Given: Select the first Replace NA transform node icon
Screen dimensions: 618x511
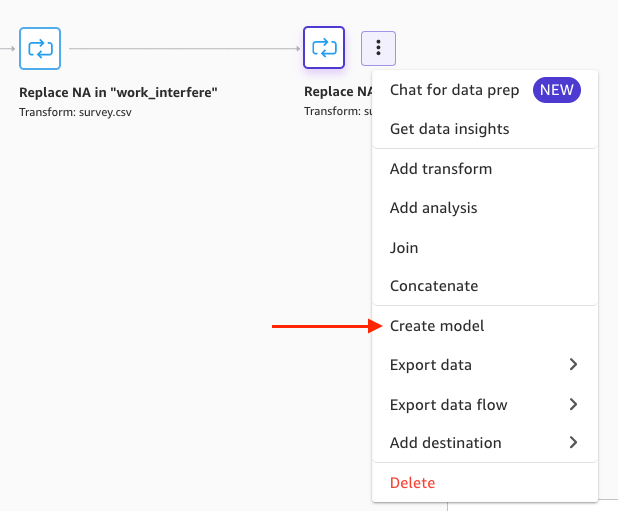Looking at the screenshot, I should click(40, 47).
